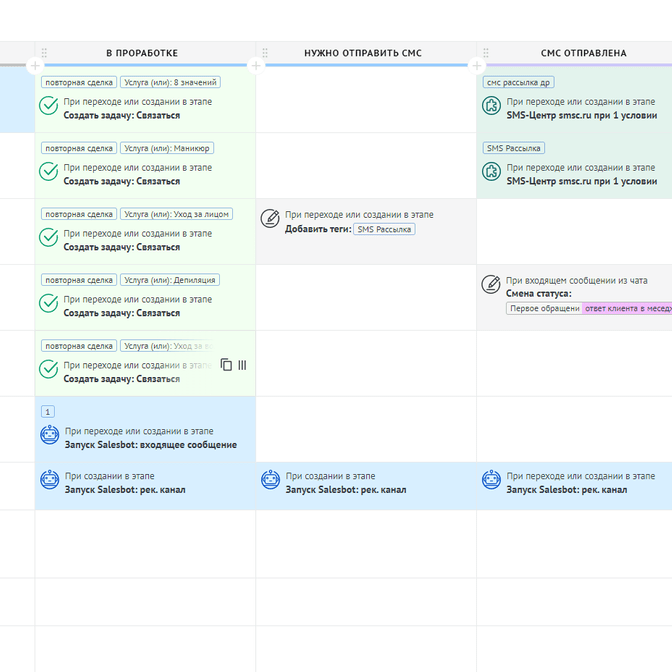This screenshot has width=672, height=672.
Task: Select the 'В проработке' stage header
Action: pos(142,53)
